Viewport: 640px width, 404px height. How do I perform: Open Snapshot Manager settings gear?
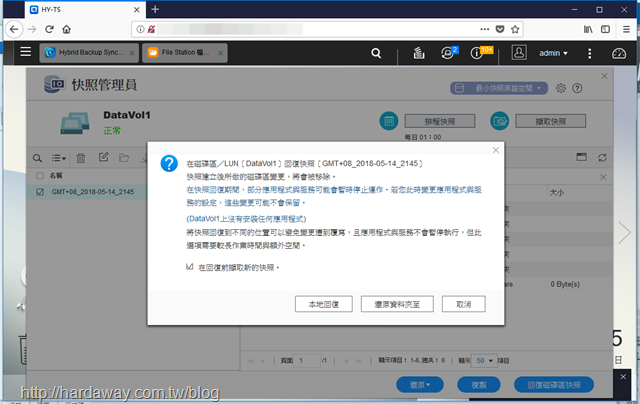(561, 88)
